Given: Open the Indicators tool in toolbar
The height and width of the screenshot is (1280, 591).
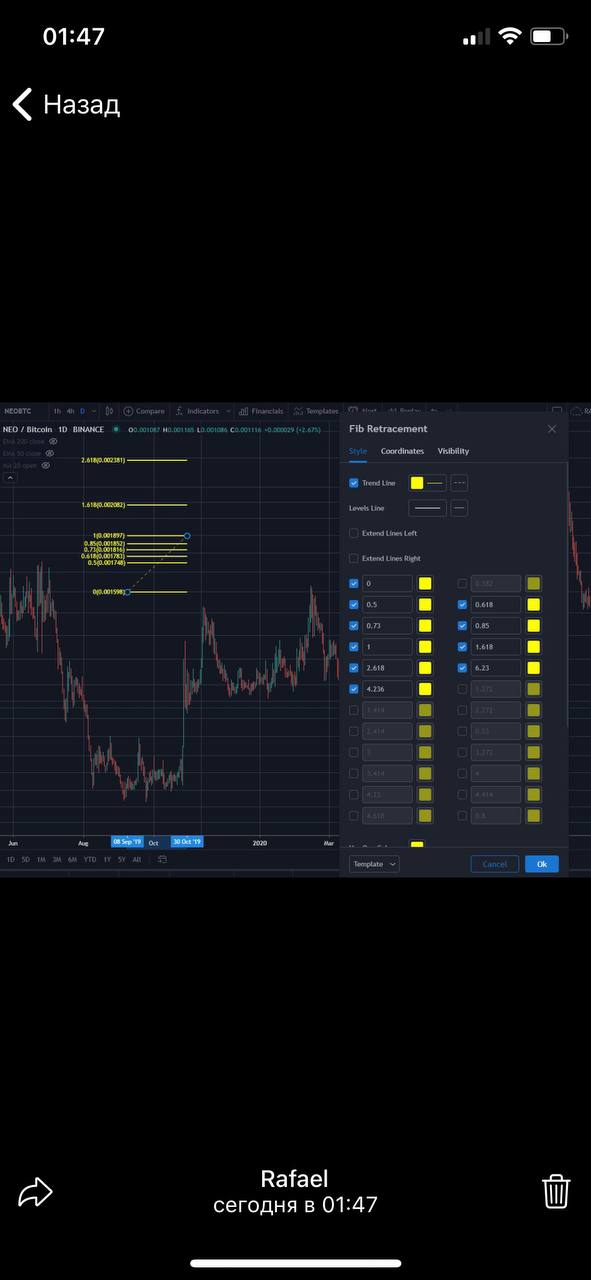Looking at the screenshot, I should coord(197,411).
